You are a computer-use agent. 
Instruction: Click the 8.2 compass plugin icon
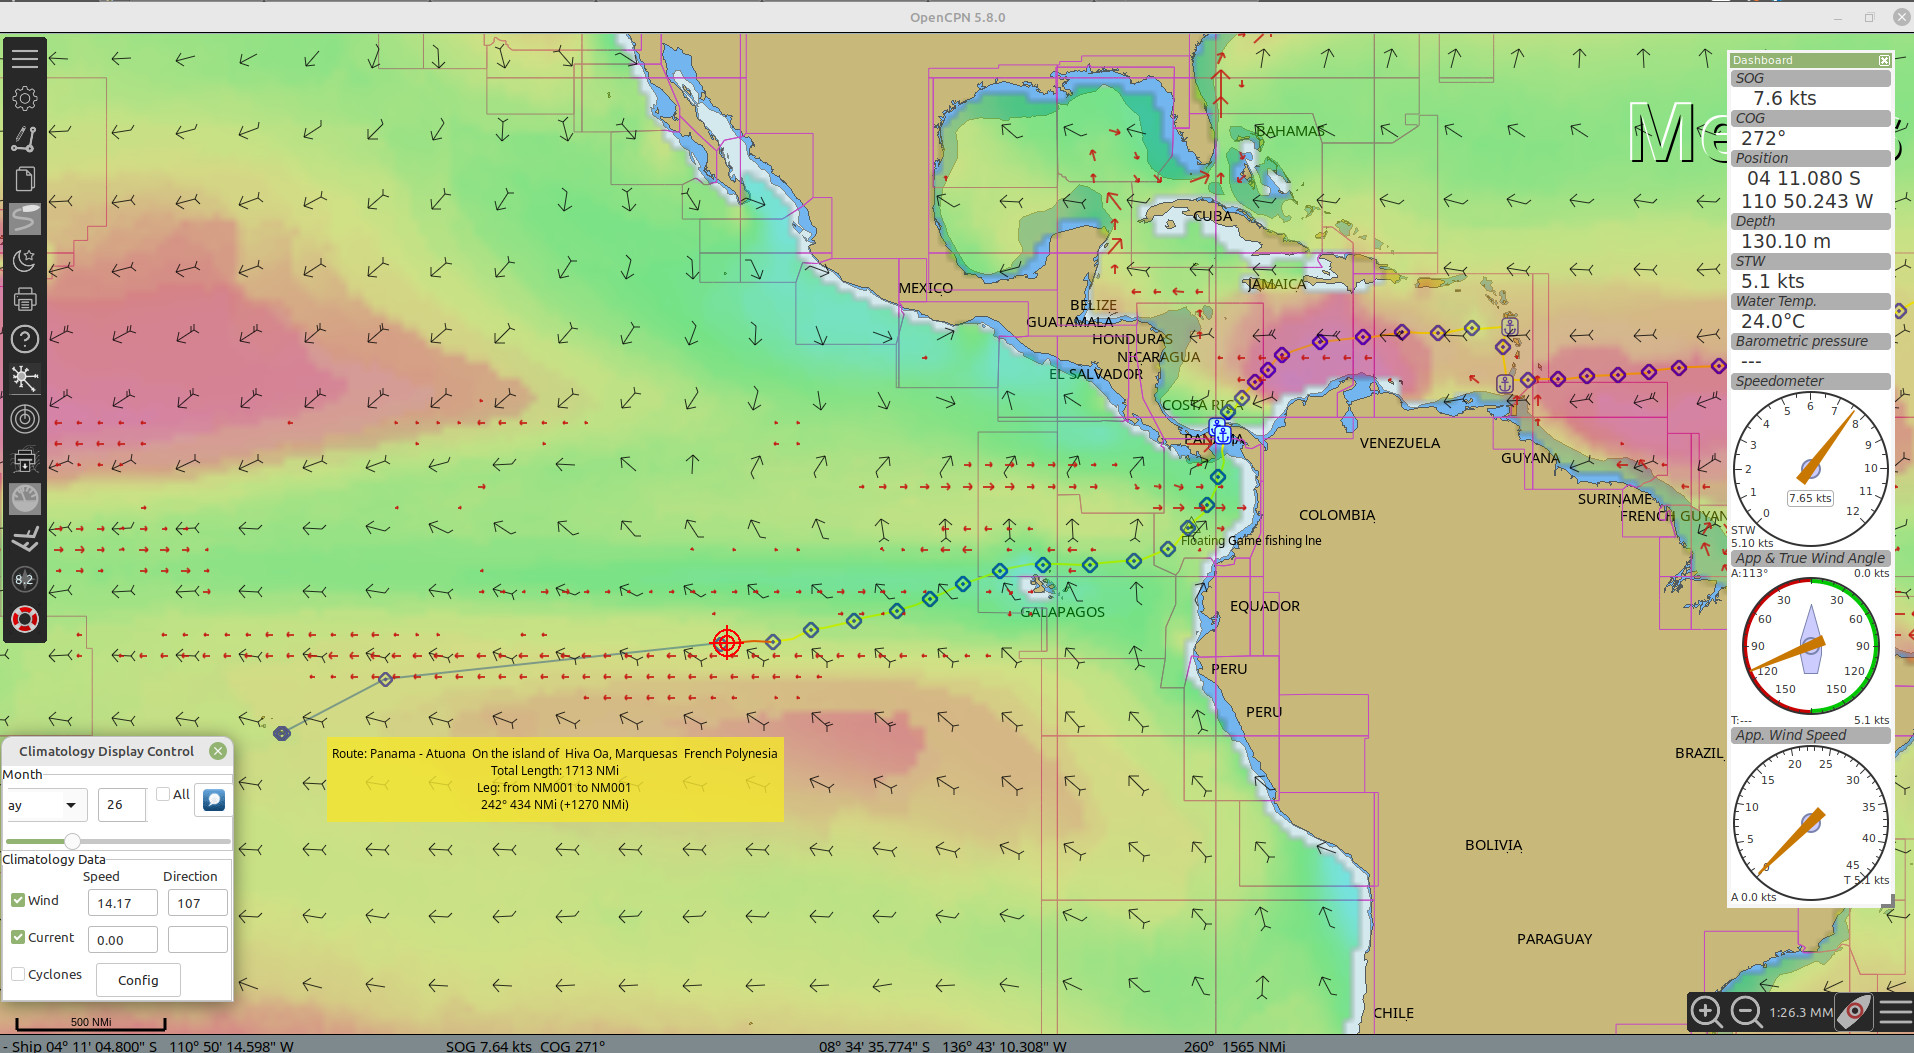pyautogui.click(x=25, y=579)
